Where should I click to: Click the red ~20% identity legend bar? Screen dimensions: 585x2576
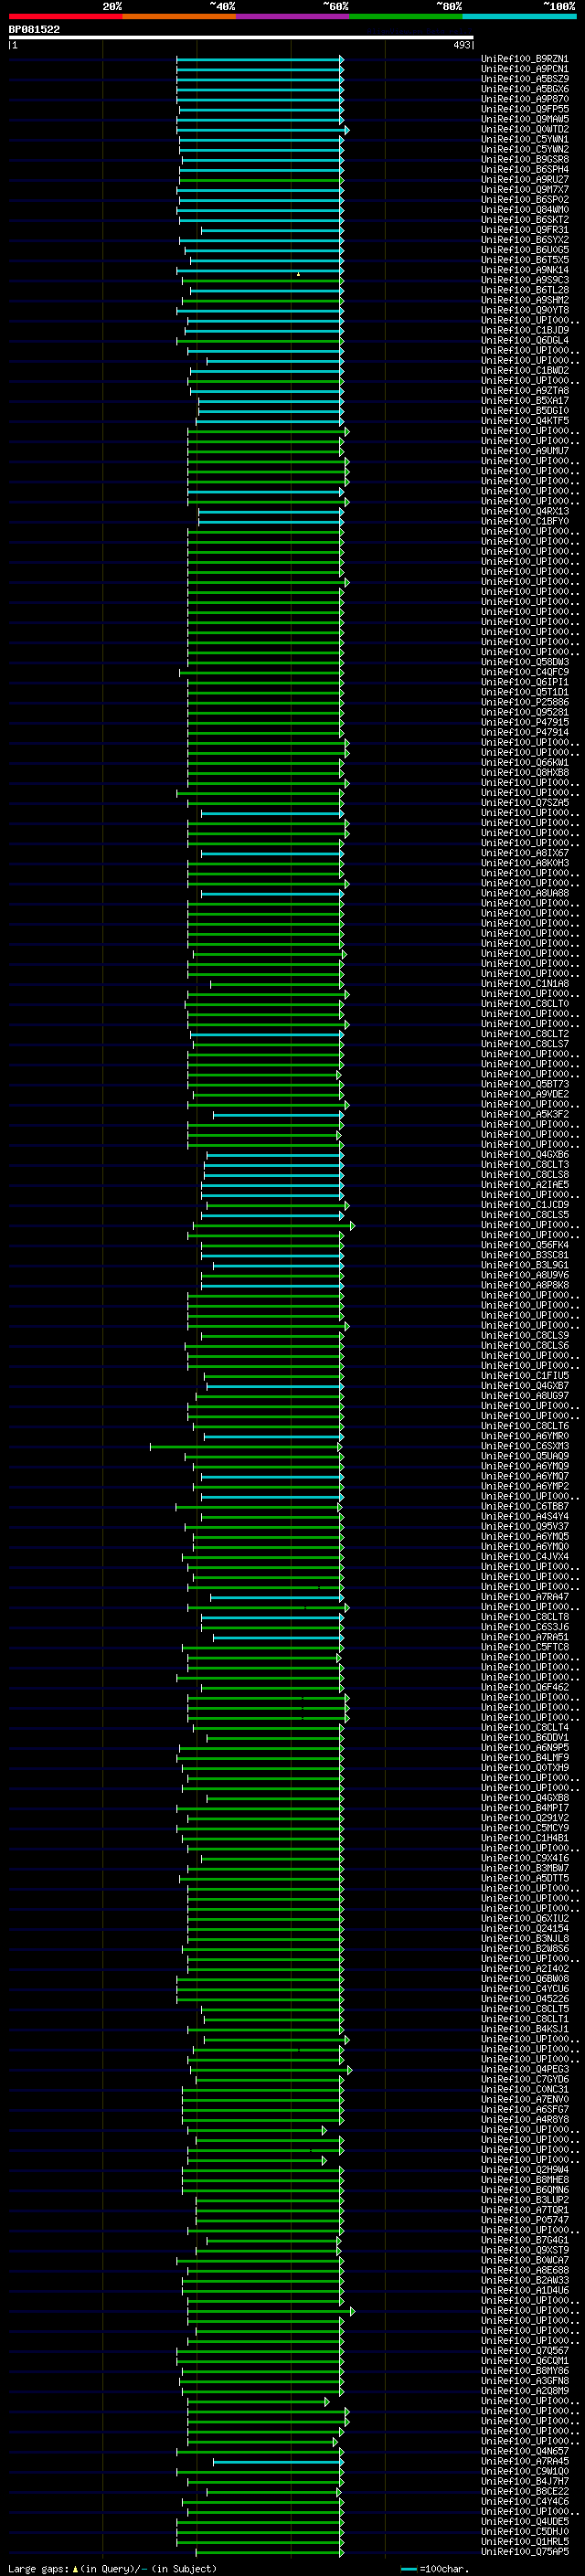pyautogui.click(x=65, y=16)
